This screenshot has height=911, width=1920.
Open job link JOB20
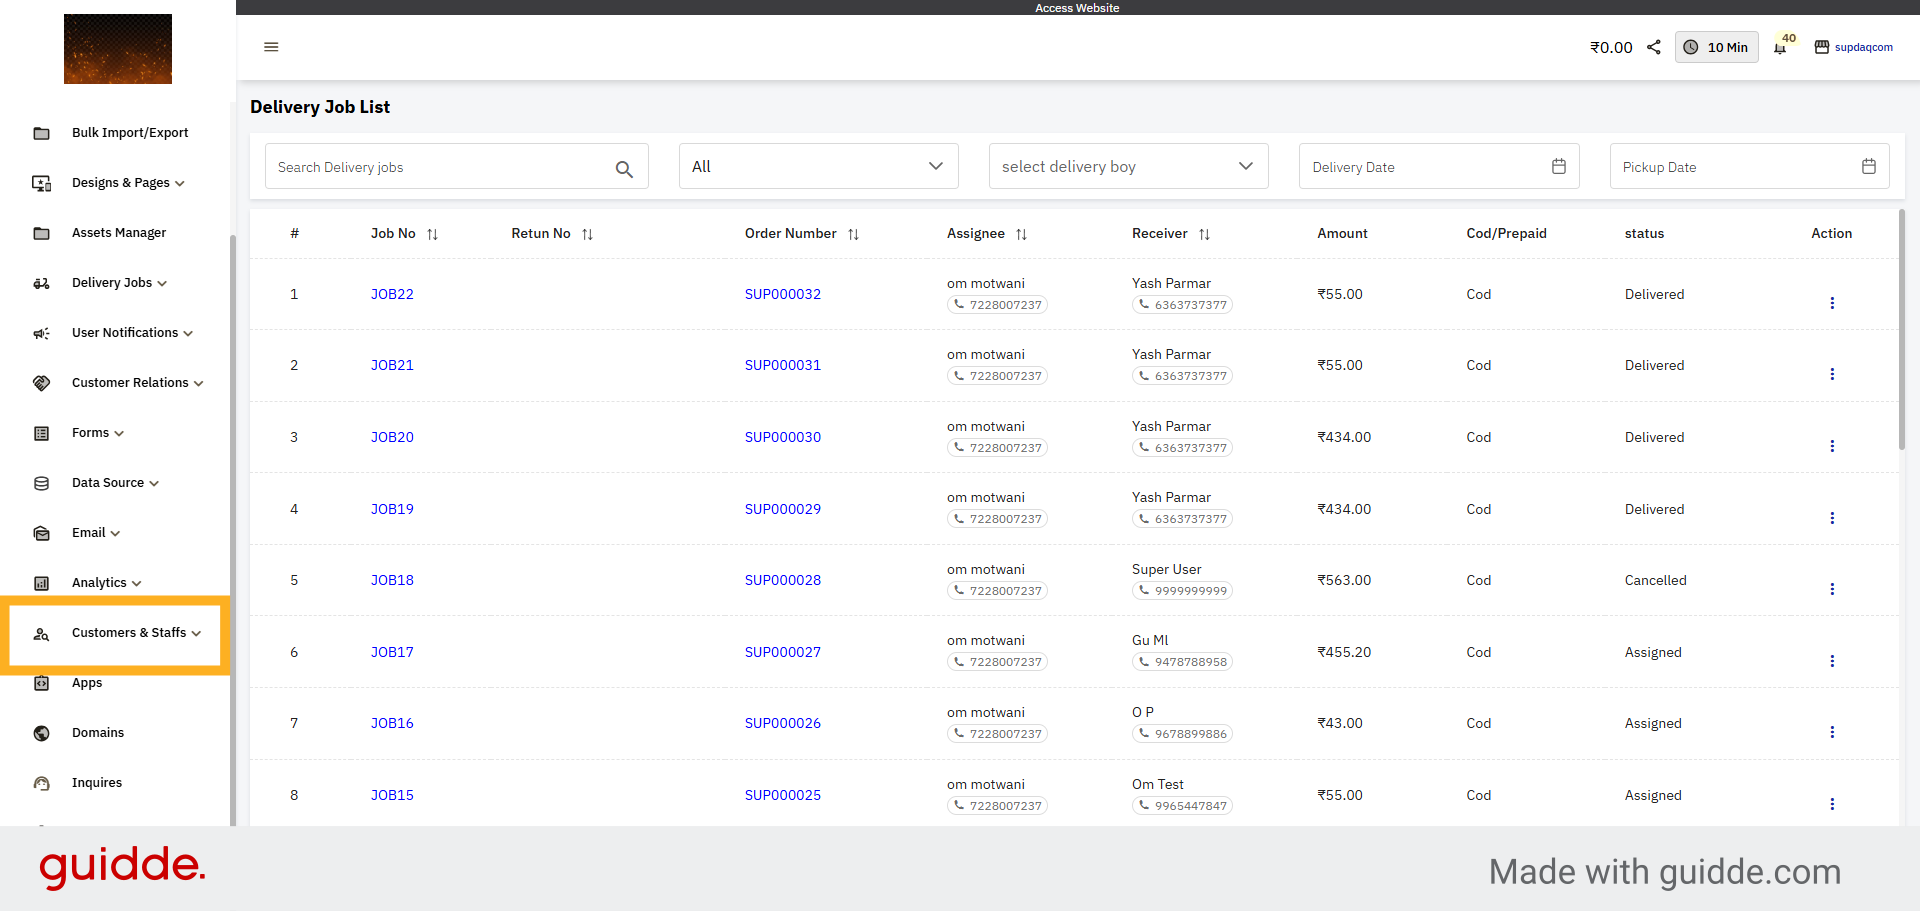coord(392,437)
